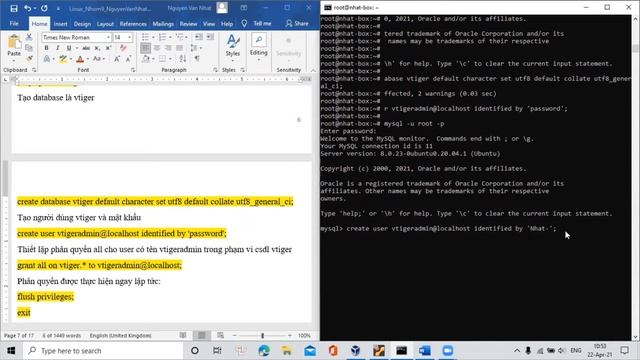Viewport: 640px width, 360px height.
Task: Align text left
Action: [x=145, y=48]
